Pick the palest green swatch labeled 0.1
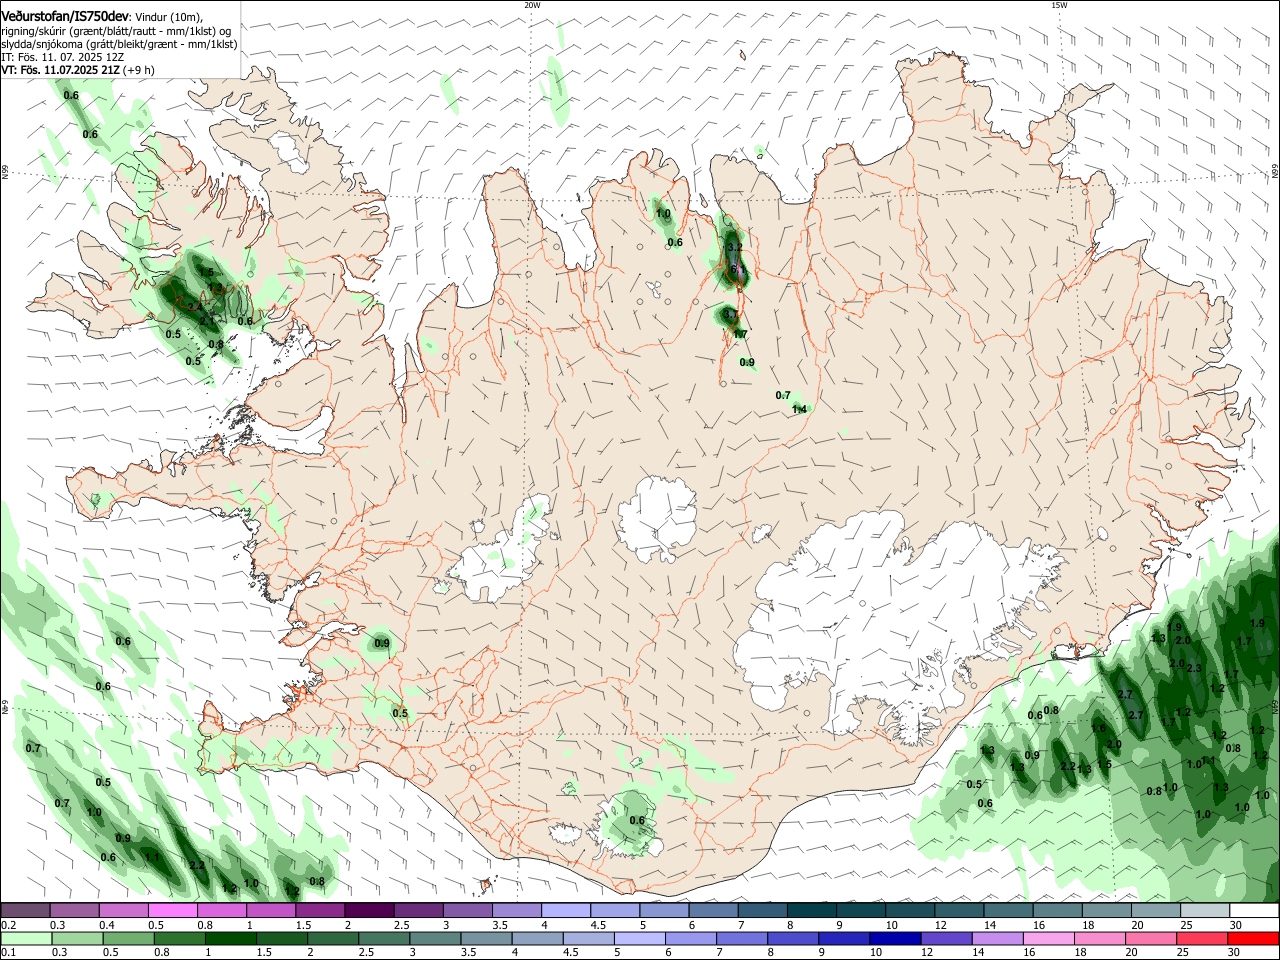The height and width of the screenshot is (960, 1280). 26,939
